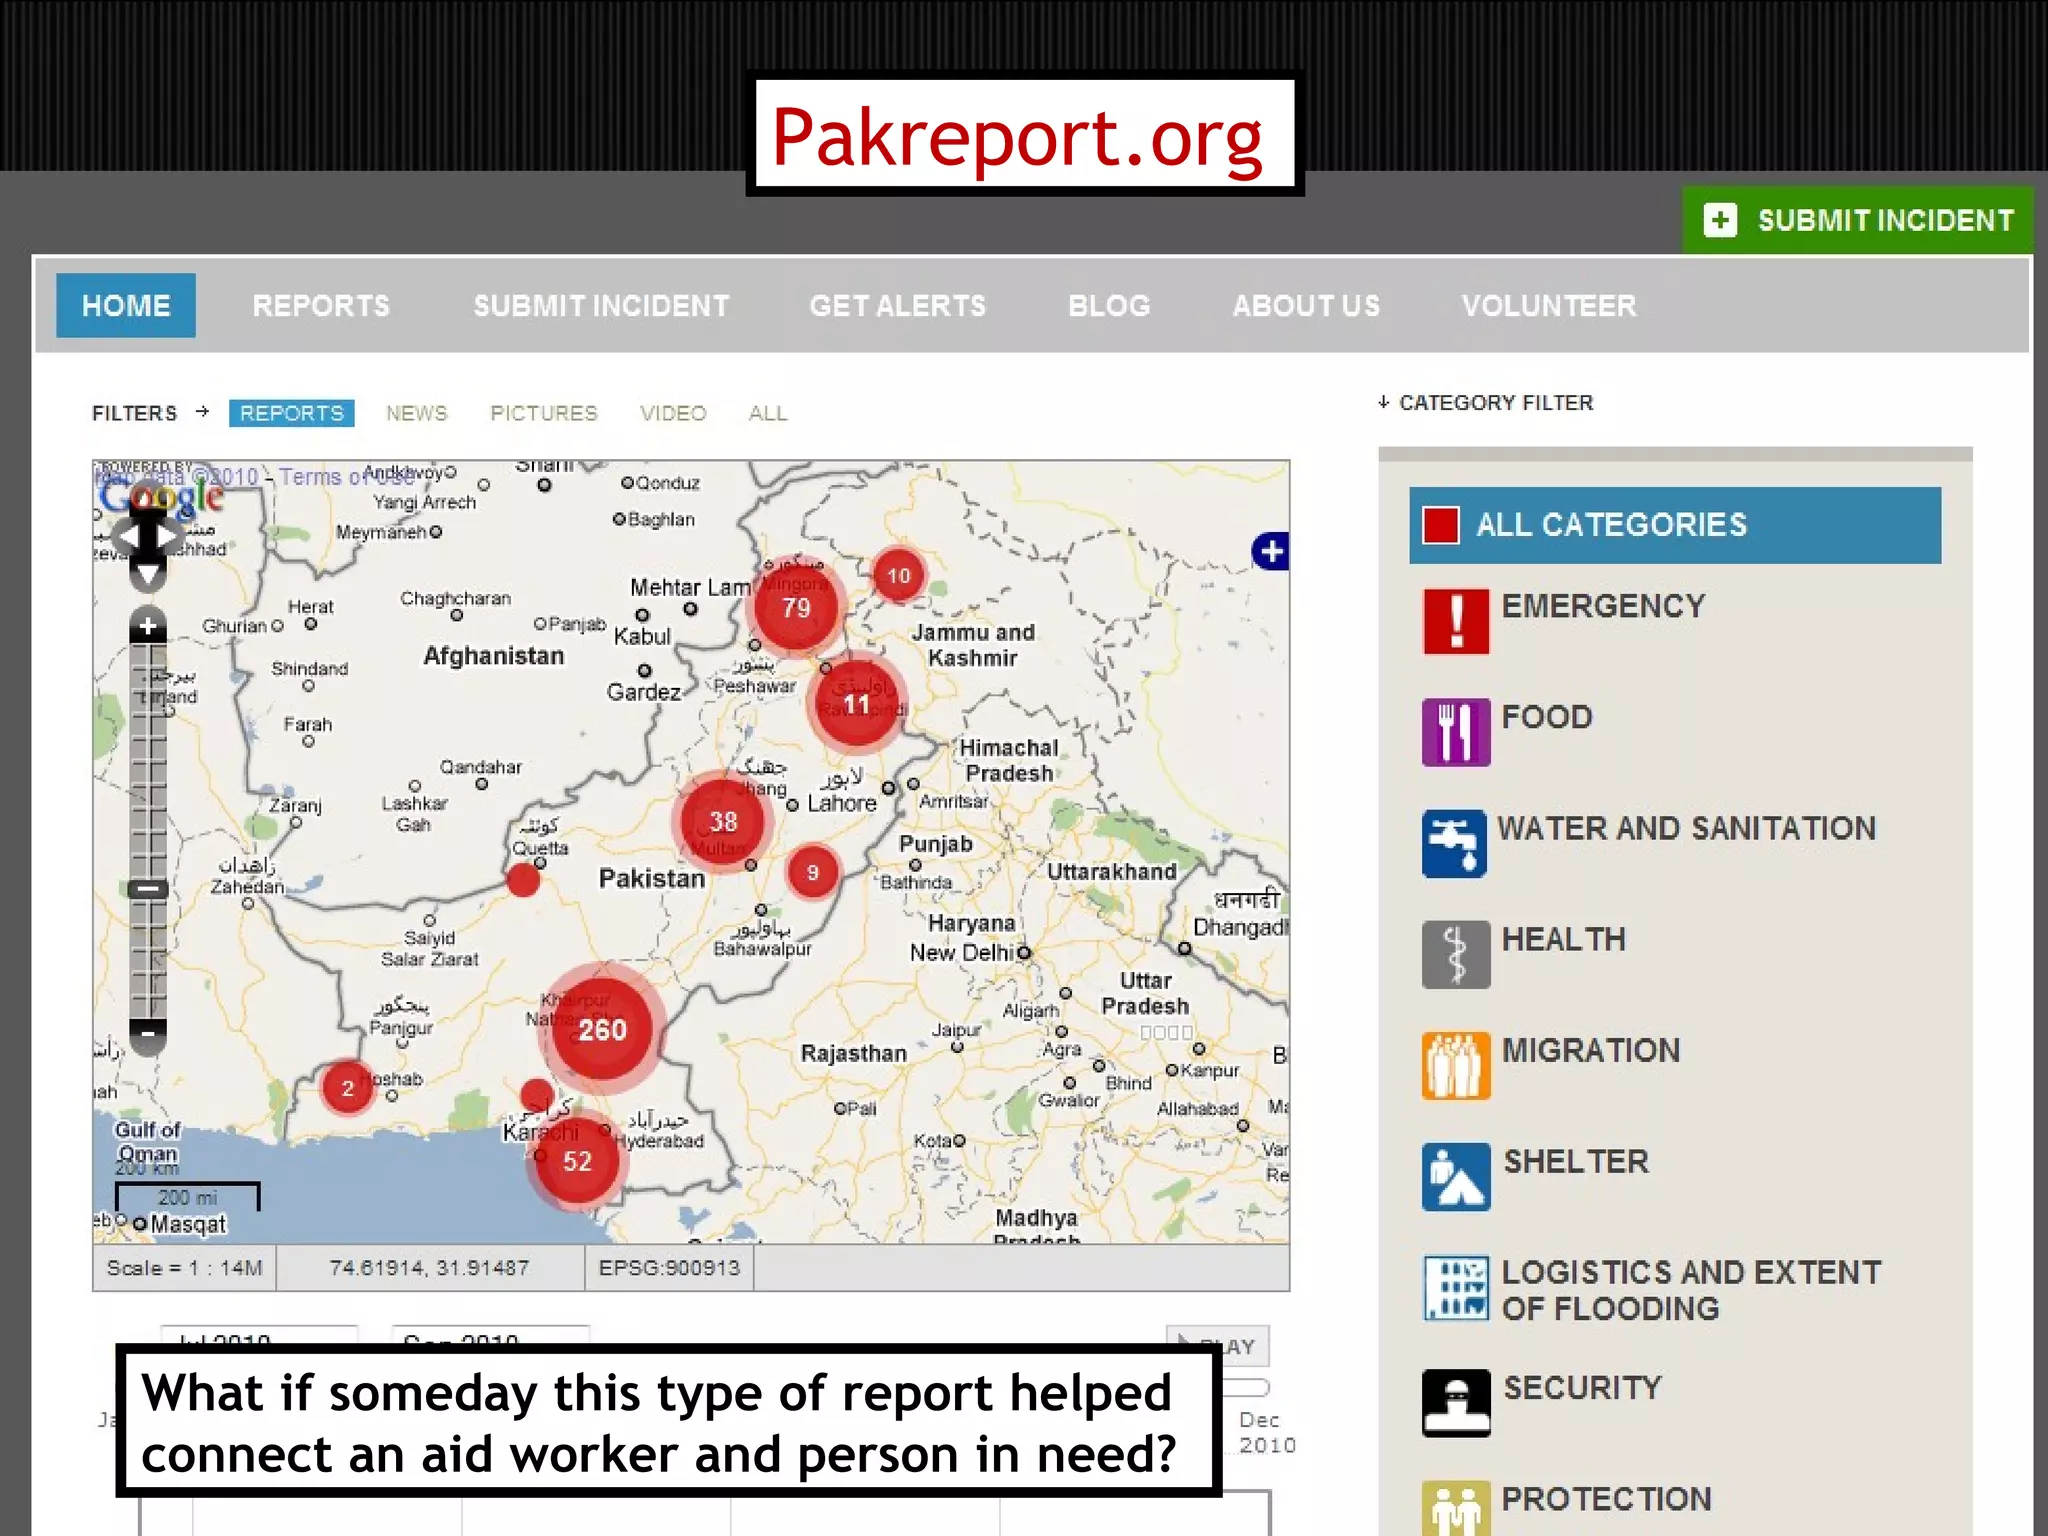2048x1536 pixels.
Task: Click the Kabul label on map
Action: point(642,636)
